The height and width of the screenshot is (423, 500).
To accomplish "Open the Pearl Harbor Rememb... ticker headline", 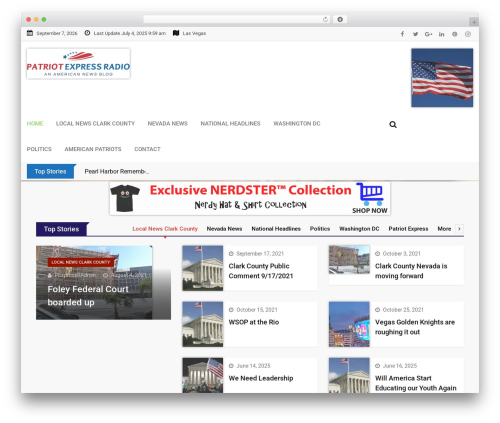I will click(117, 171).
